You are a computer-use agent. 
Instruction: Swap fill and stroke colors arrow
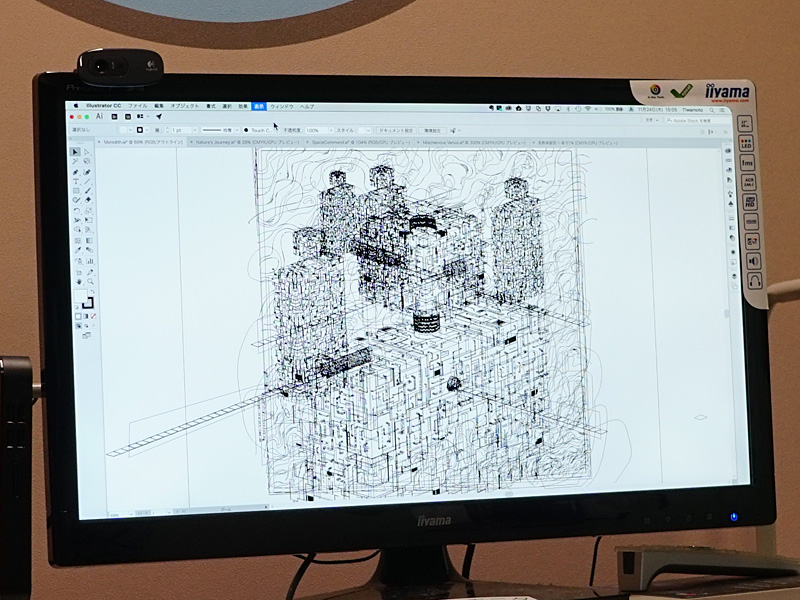(x=92, y=291)
